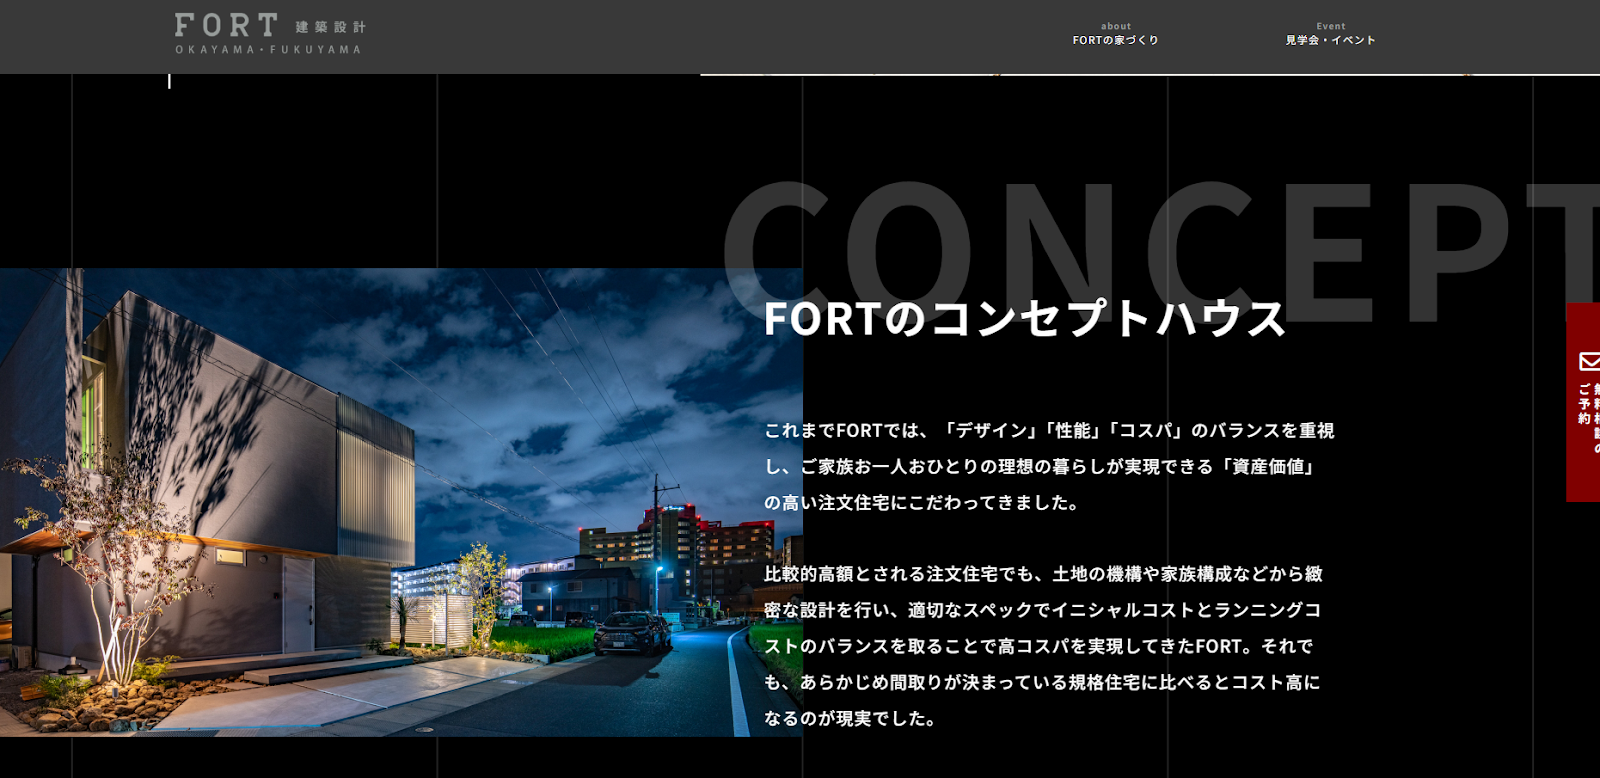Click the night-time concept house photo
The image size is (1600, 778).
click(401, 502)
